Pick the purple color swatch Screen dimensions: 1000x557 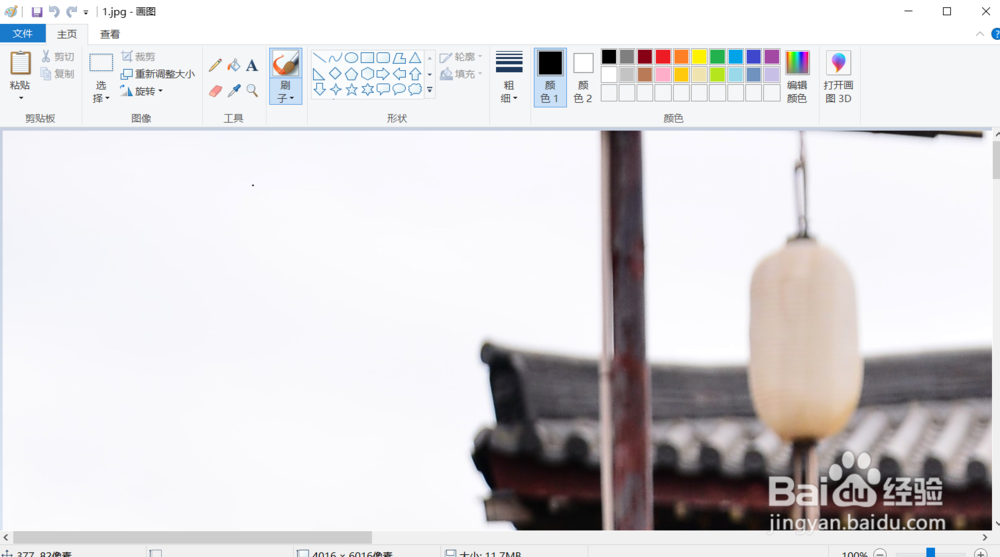coord(772,57)
